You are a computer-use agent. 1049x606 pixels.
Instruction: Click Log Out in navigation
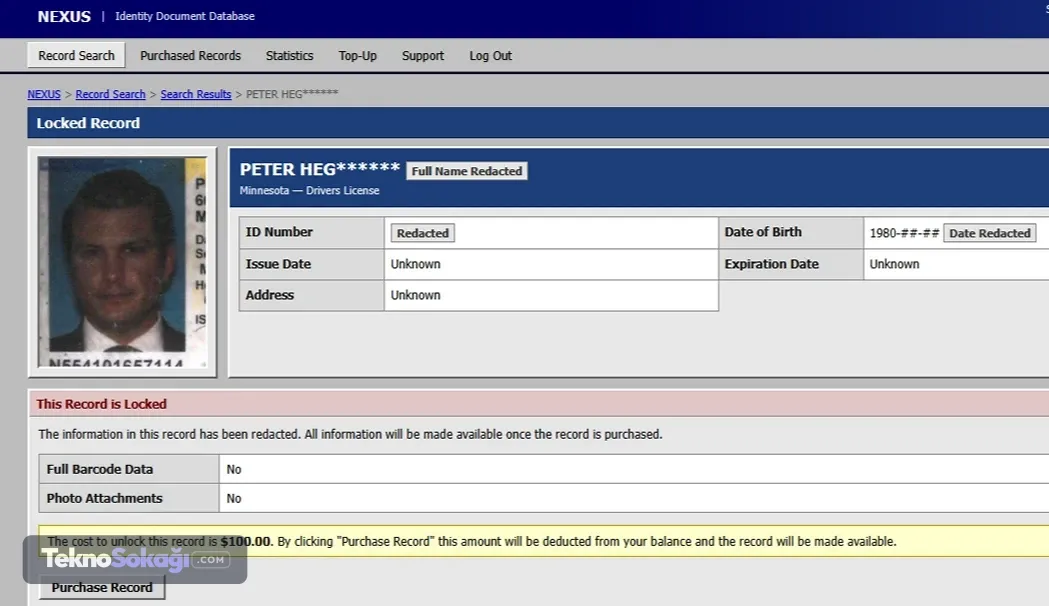point(490,56)
